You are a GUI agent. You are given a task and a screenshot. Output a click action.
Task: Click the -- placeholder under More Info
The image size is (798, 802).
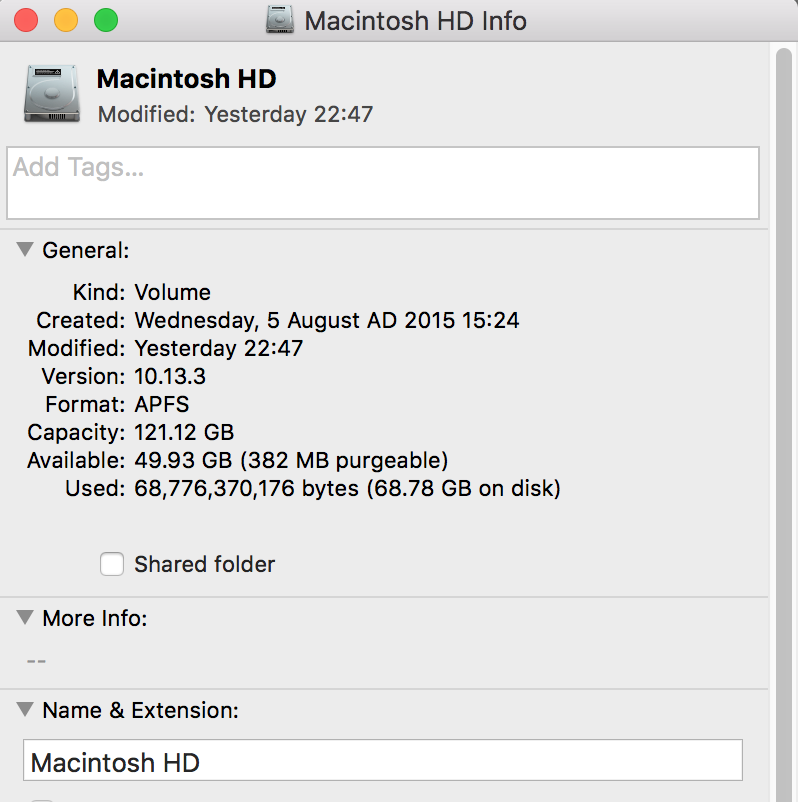(x=36, y=661)
